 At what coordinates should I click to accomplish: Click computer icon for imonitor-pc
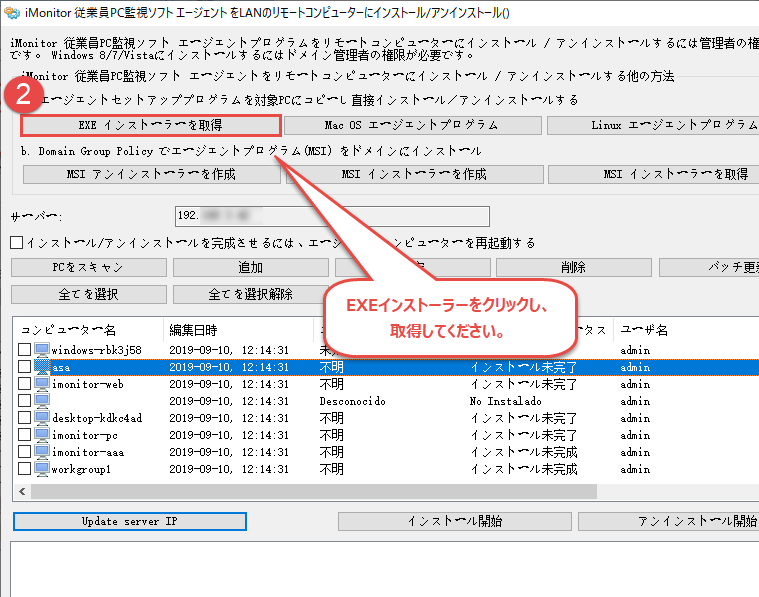[x=42, y=435]
